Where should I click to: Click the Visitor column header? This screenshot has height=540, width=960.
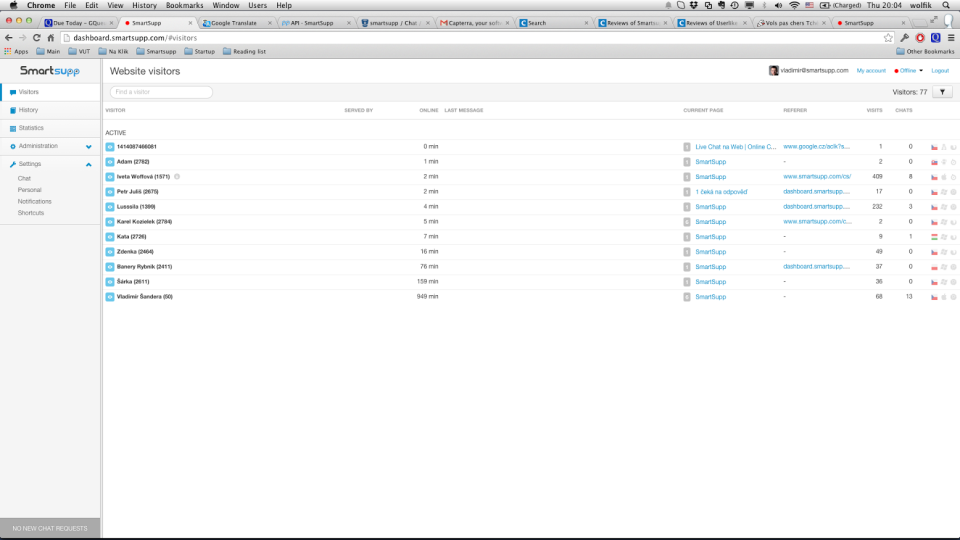115,110
